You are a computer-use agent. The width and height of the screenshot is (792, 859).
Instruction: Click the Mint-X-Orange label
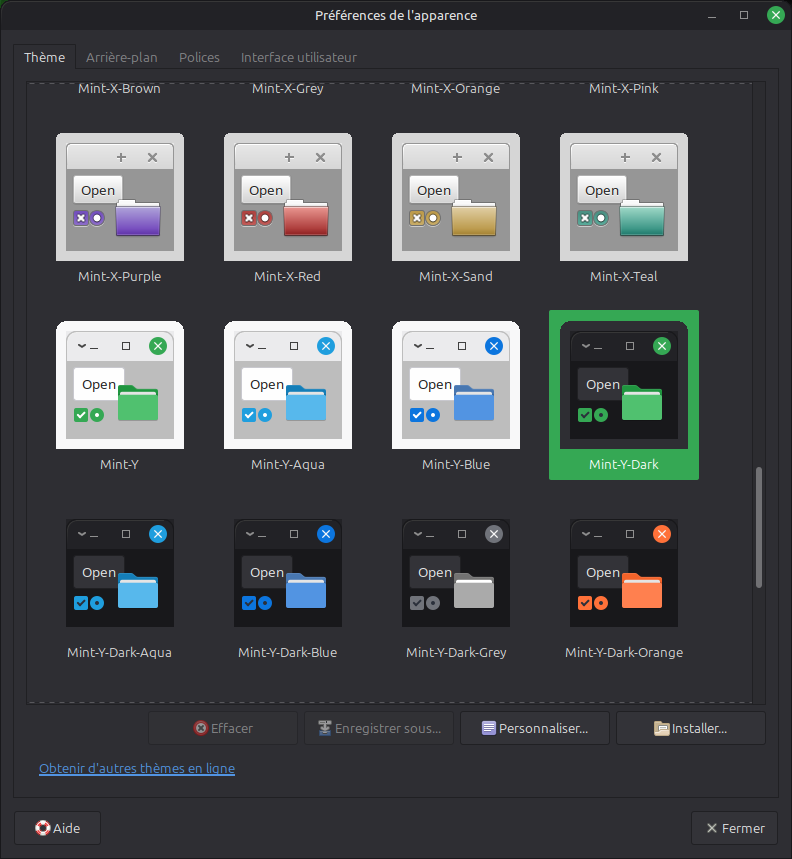(x=456, y=89)
